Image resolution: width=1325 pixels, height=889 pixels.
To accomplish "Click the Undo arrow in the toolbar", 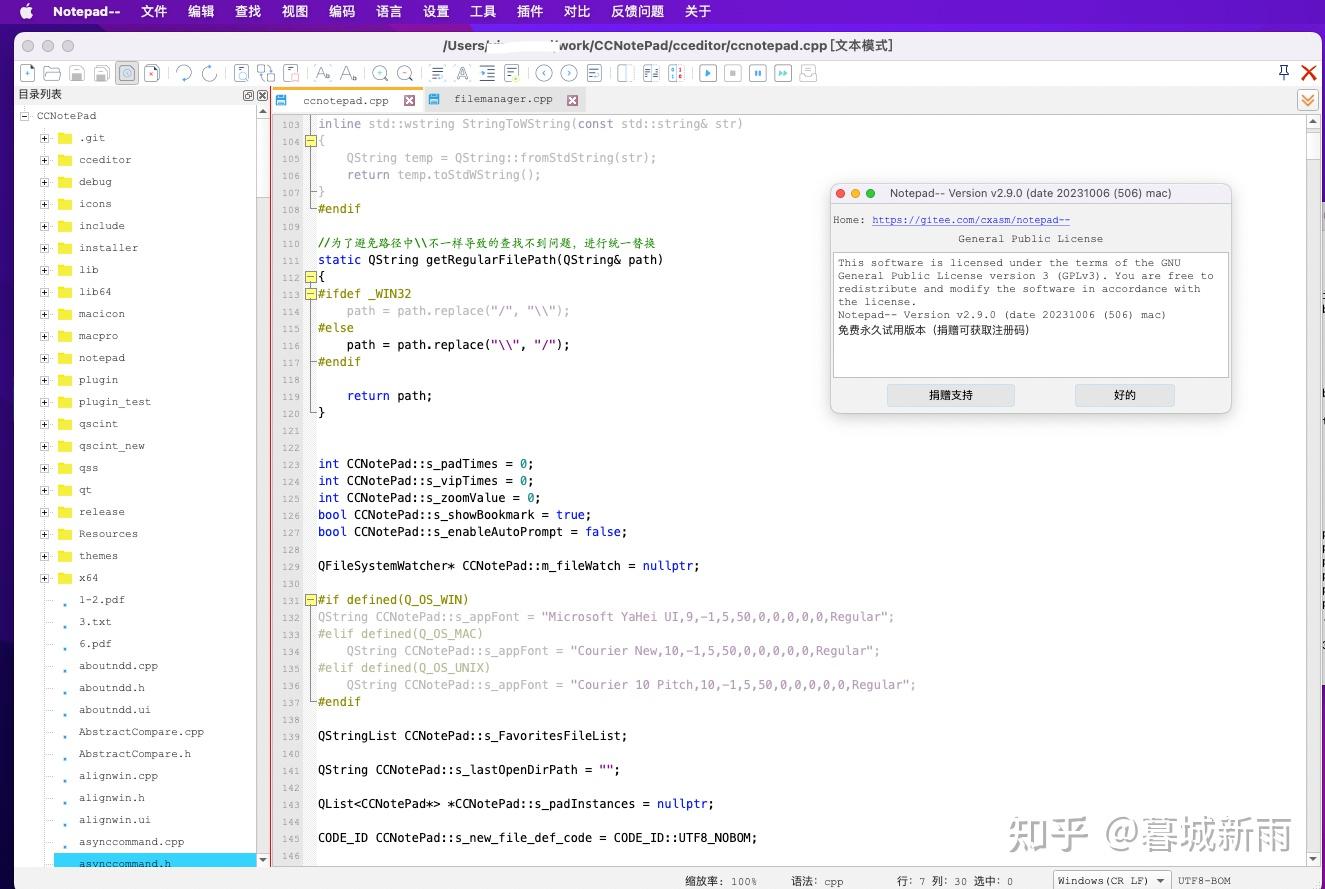I will 182,73.
